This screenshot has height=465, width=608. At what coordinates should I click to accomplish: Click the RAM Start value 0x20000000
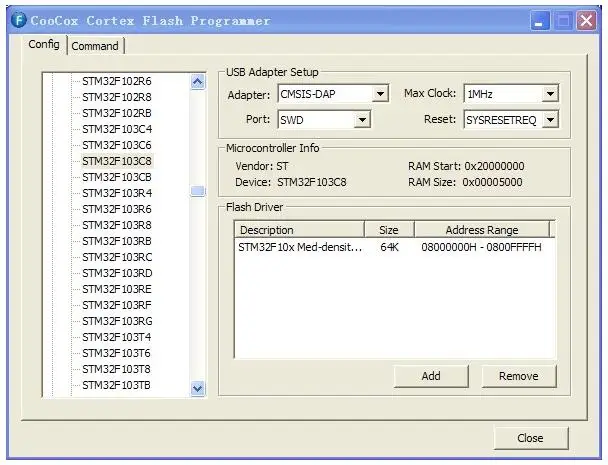[x=494, y=166]
